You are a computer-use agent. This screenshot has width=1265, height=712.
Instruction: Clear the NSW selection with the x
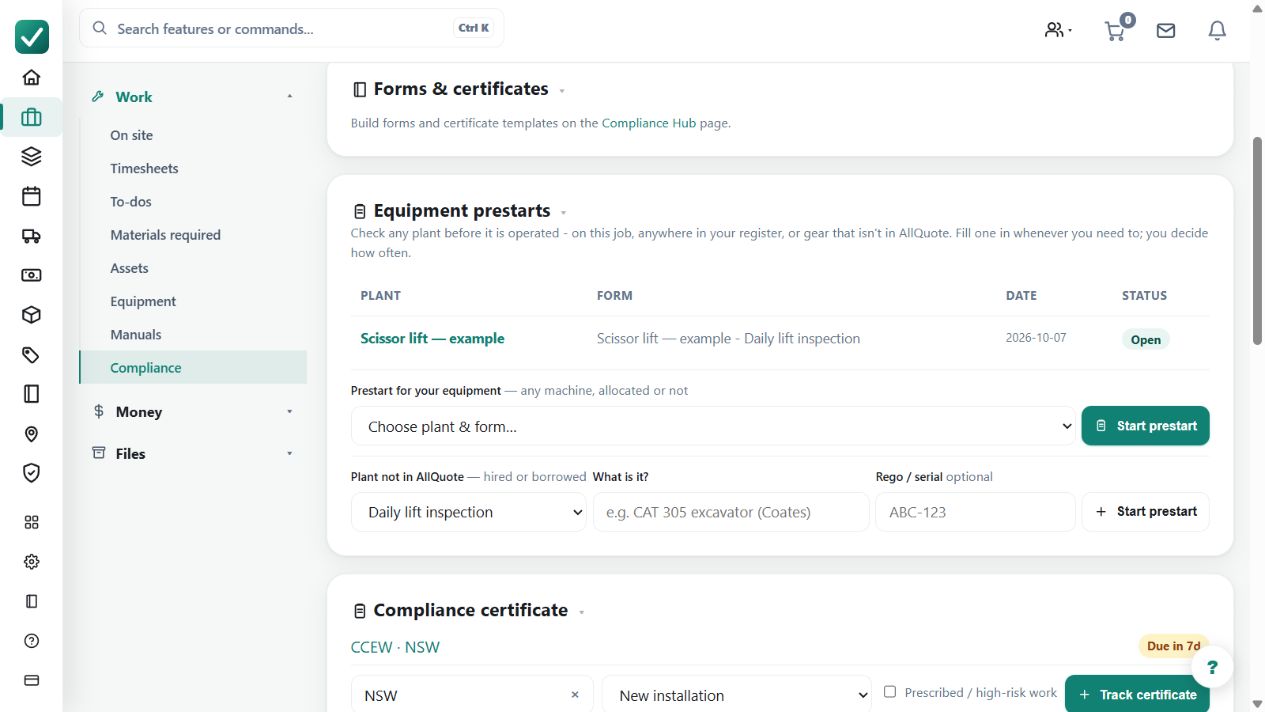point(575,695)
